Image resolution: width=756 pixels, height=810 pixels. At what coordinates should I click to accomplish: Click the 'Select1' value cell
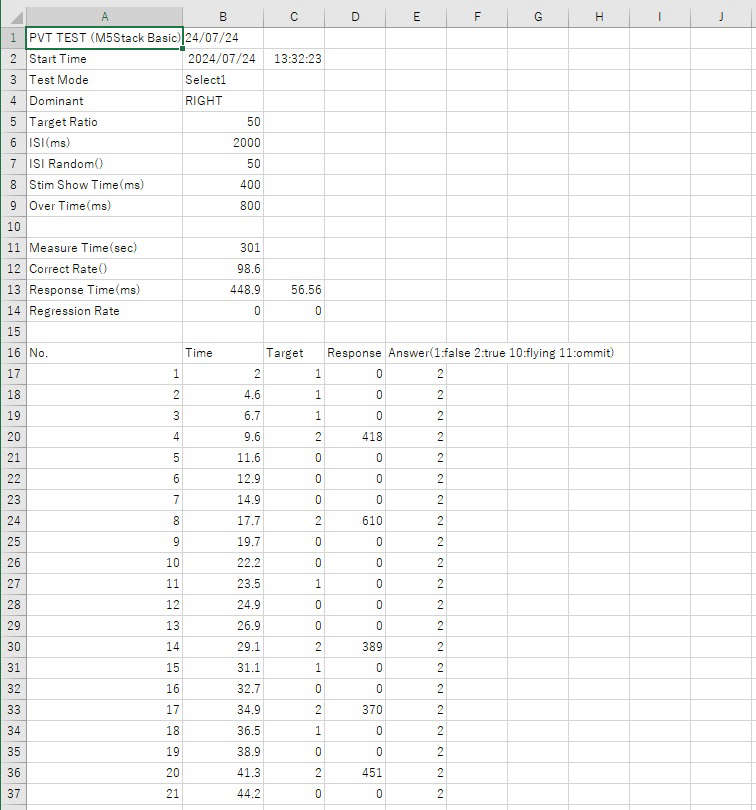[223, 80]
